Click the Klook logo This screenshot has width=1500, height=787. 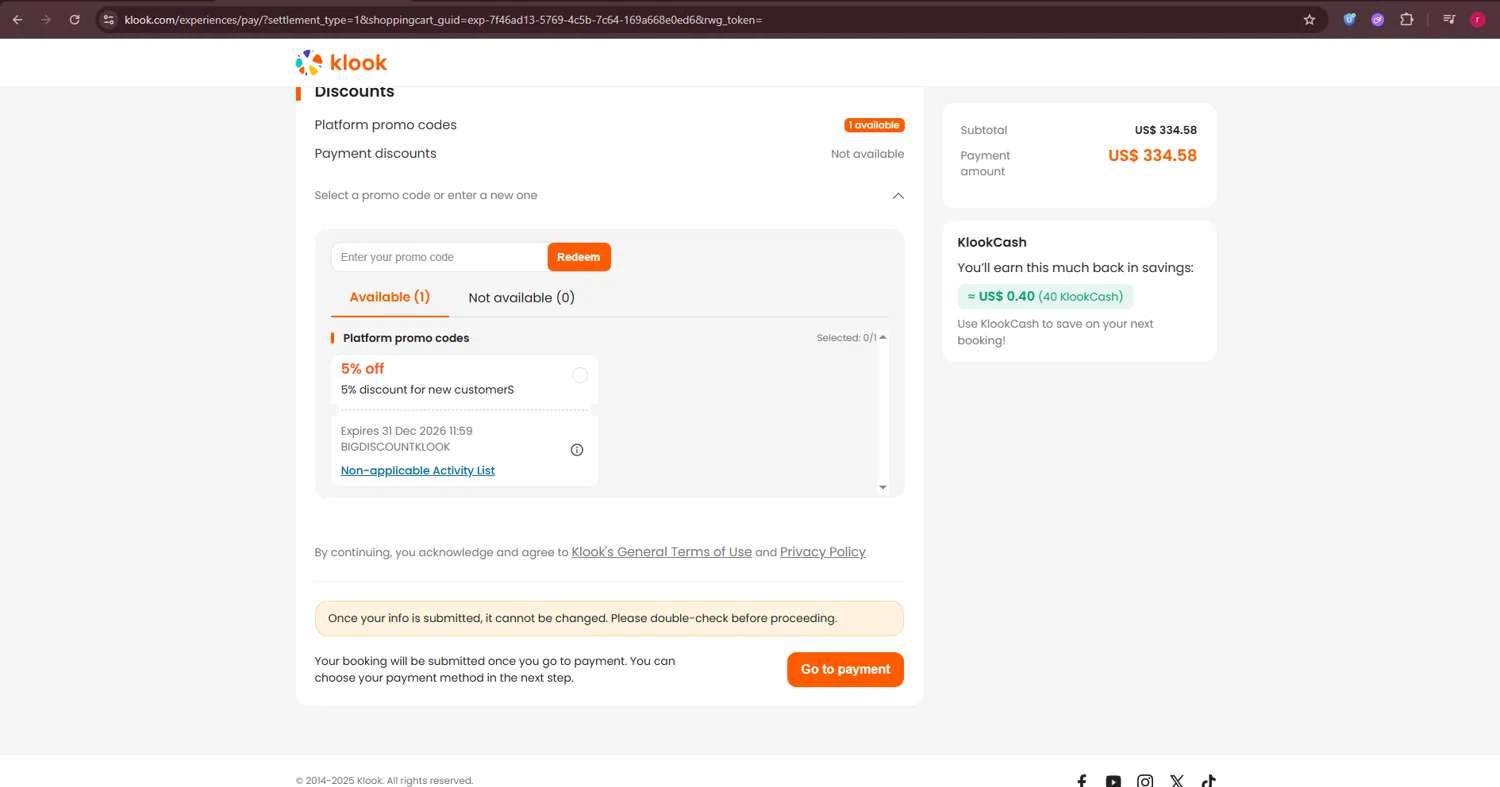341,63
